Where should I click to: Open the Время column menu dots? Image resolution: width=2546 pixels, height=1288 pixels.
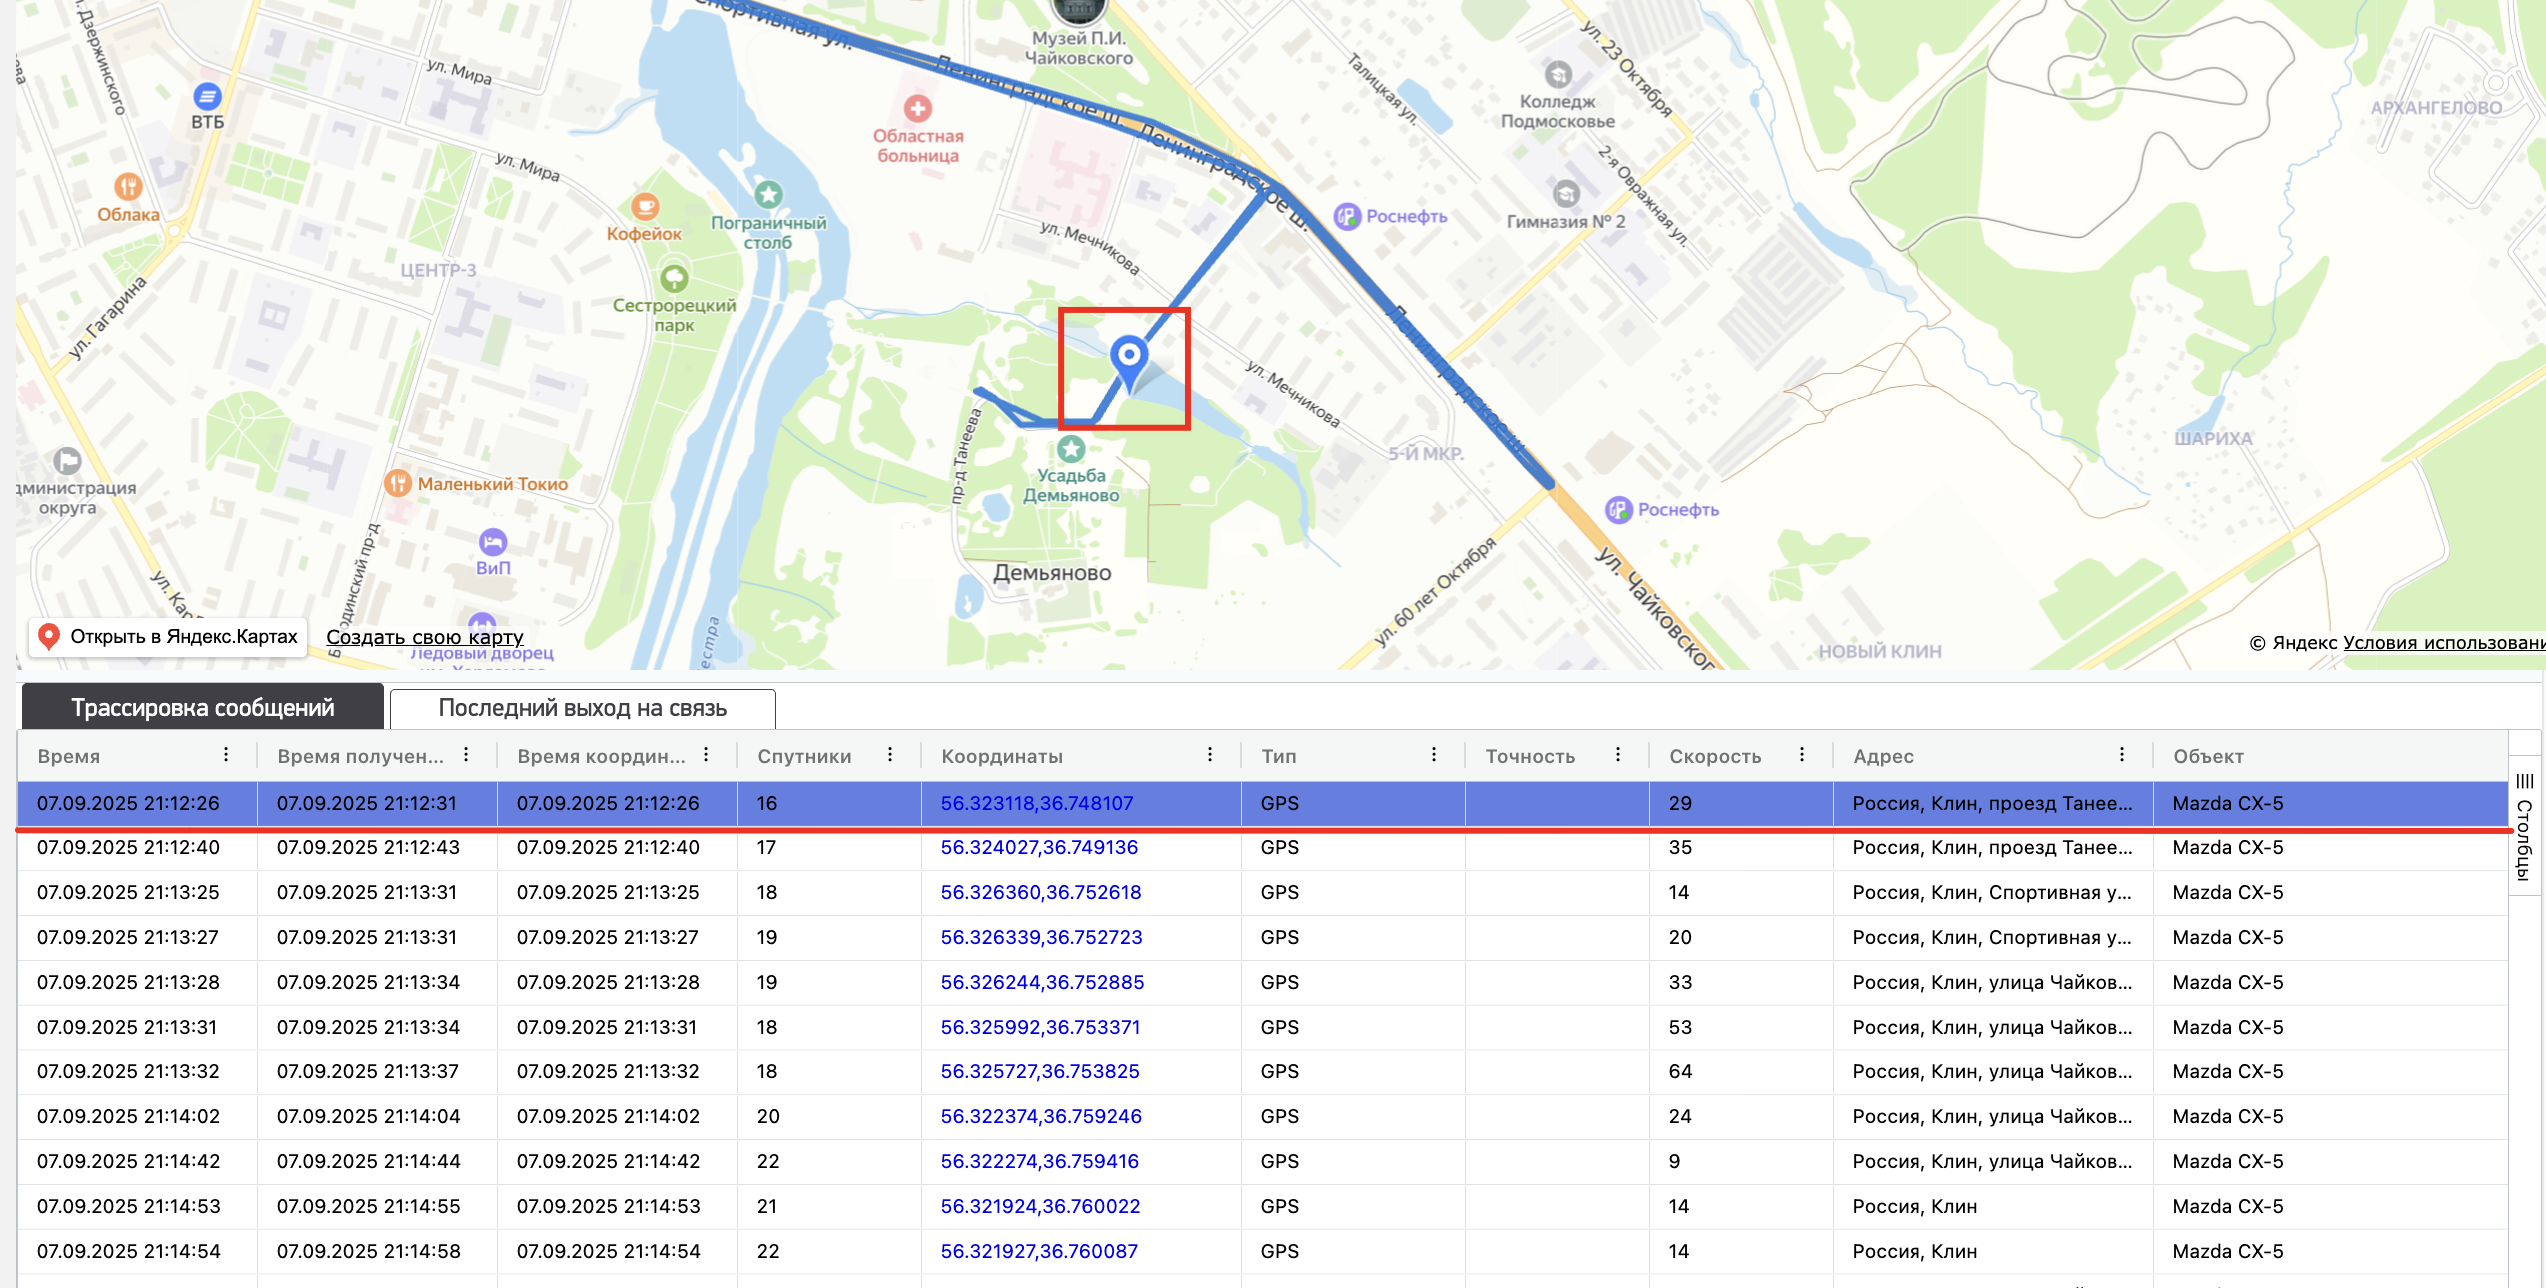tap(226, 755)
